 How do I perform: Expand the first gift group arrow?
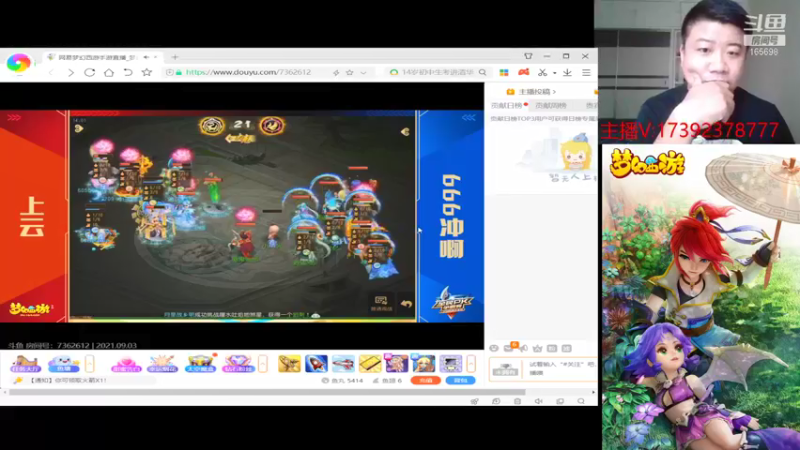click(x=90, y=364)
